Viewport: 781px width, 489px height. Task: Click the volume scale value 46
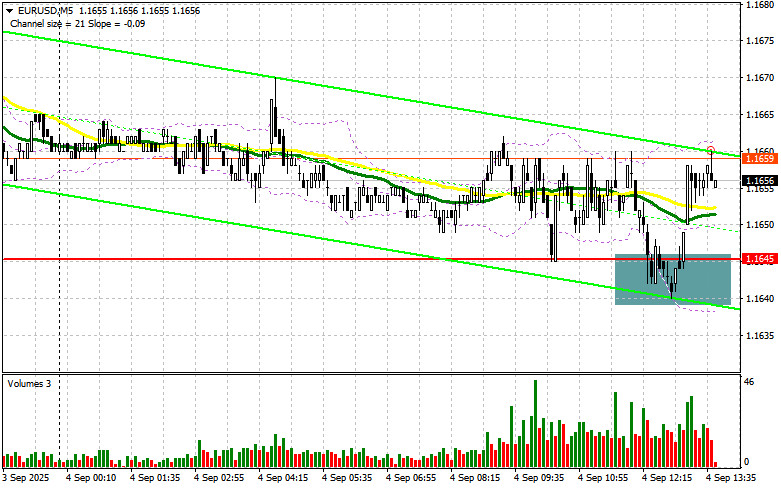click(749, 382)
